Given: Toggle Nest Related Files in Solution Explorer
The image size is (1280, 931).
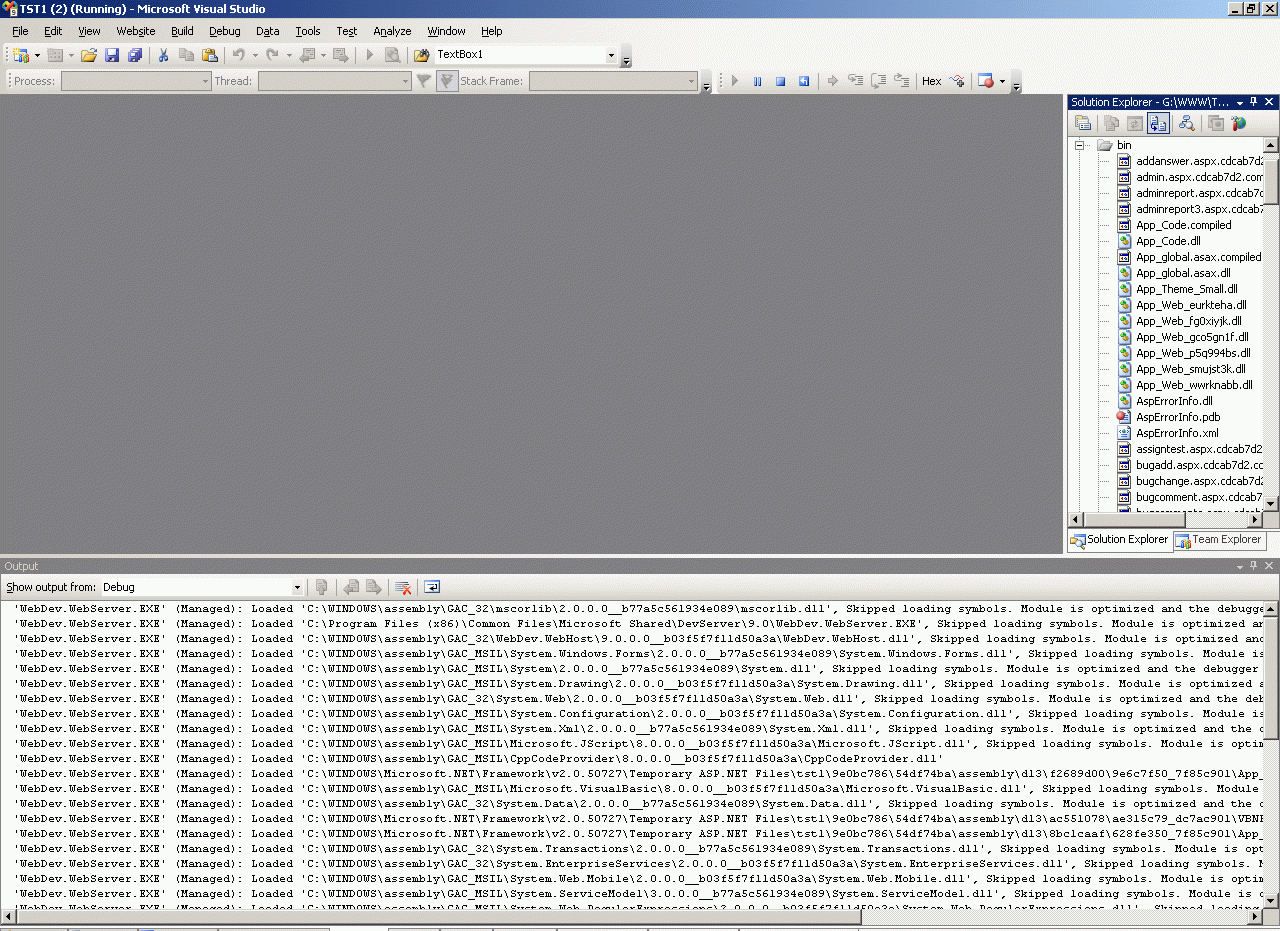Looking at the screenshot, I should click(1159, 123).
